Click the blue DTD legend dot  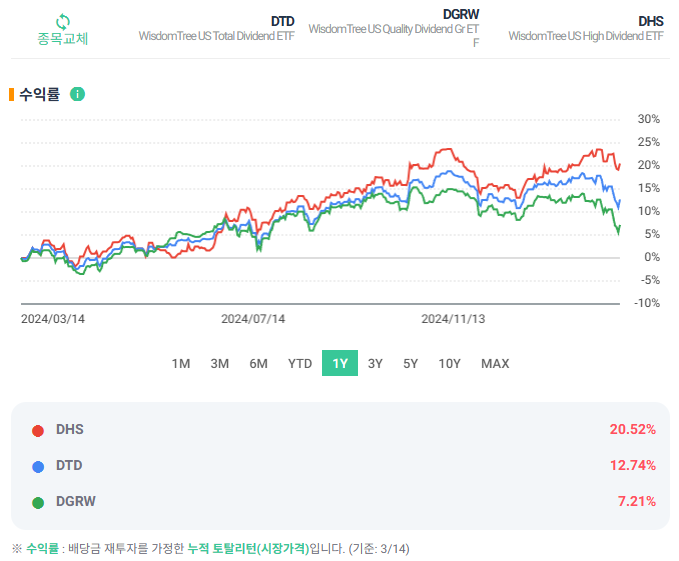click(x=38, y=467)
